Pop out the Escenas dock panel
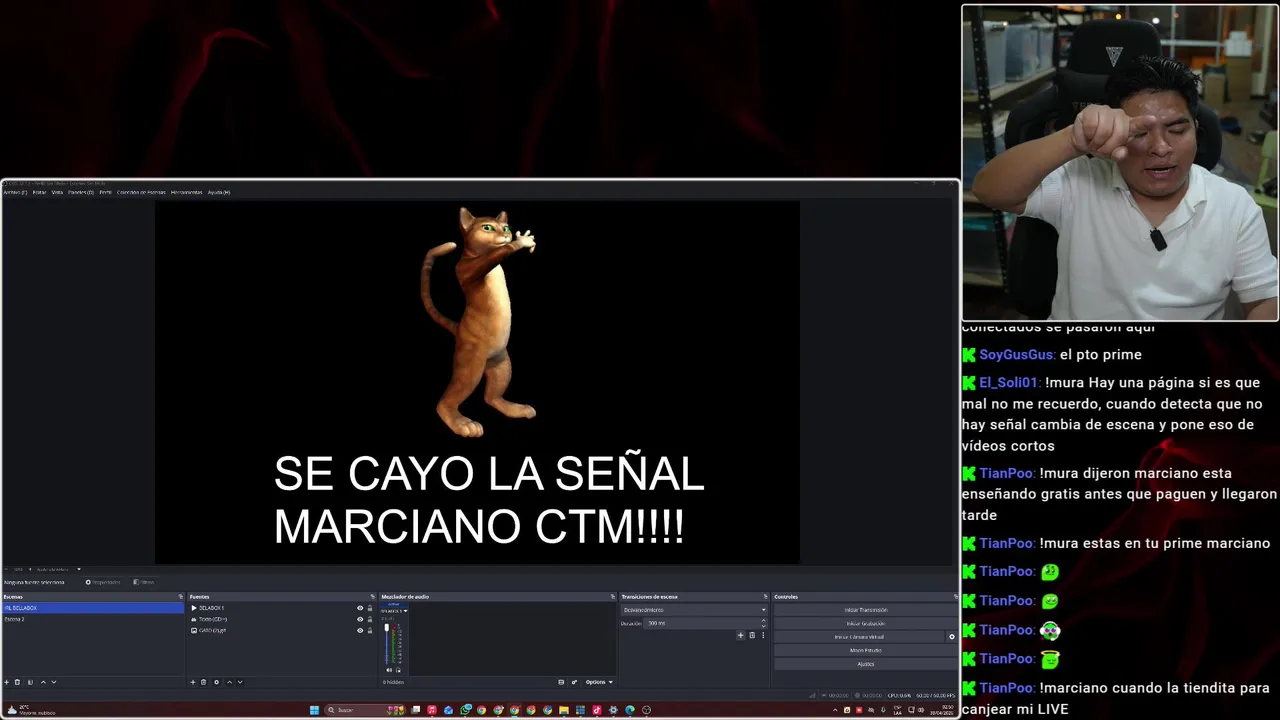 click(x=181, y=597)
